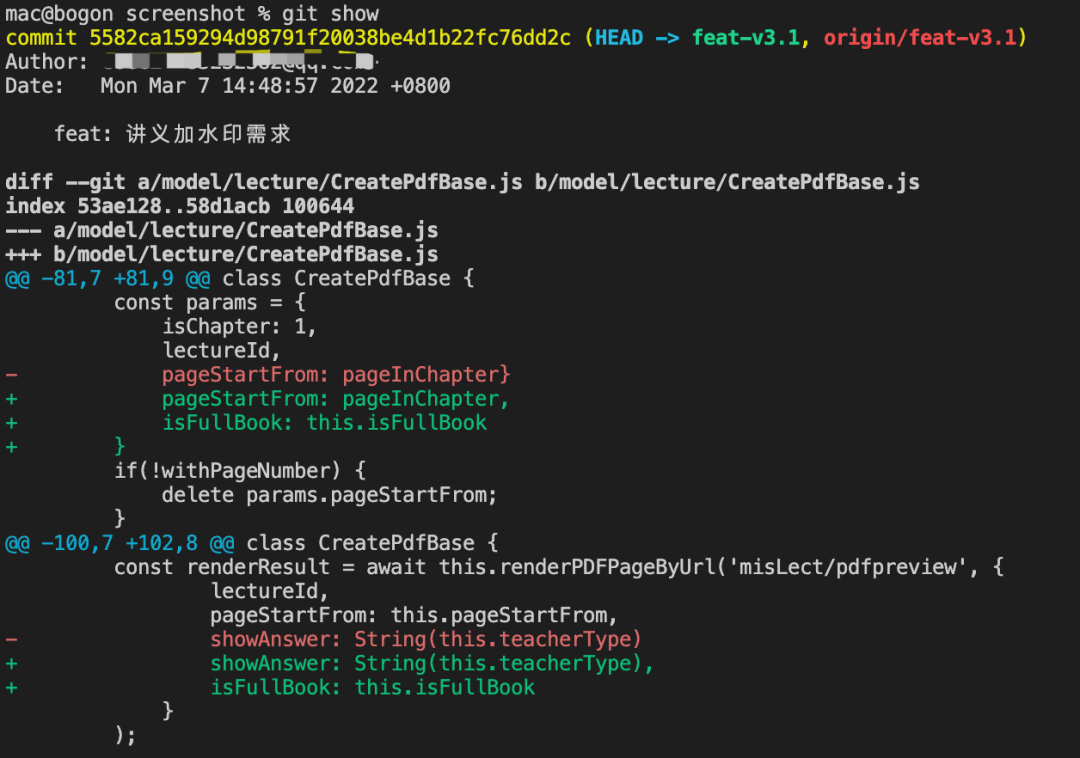Click the 'delete params.pageStartFrom;' line
The image size is (1080, 758).
coord(329,495)
